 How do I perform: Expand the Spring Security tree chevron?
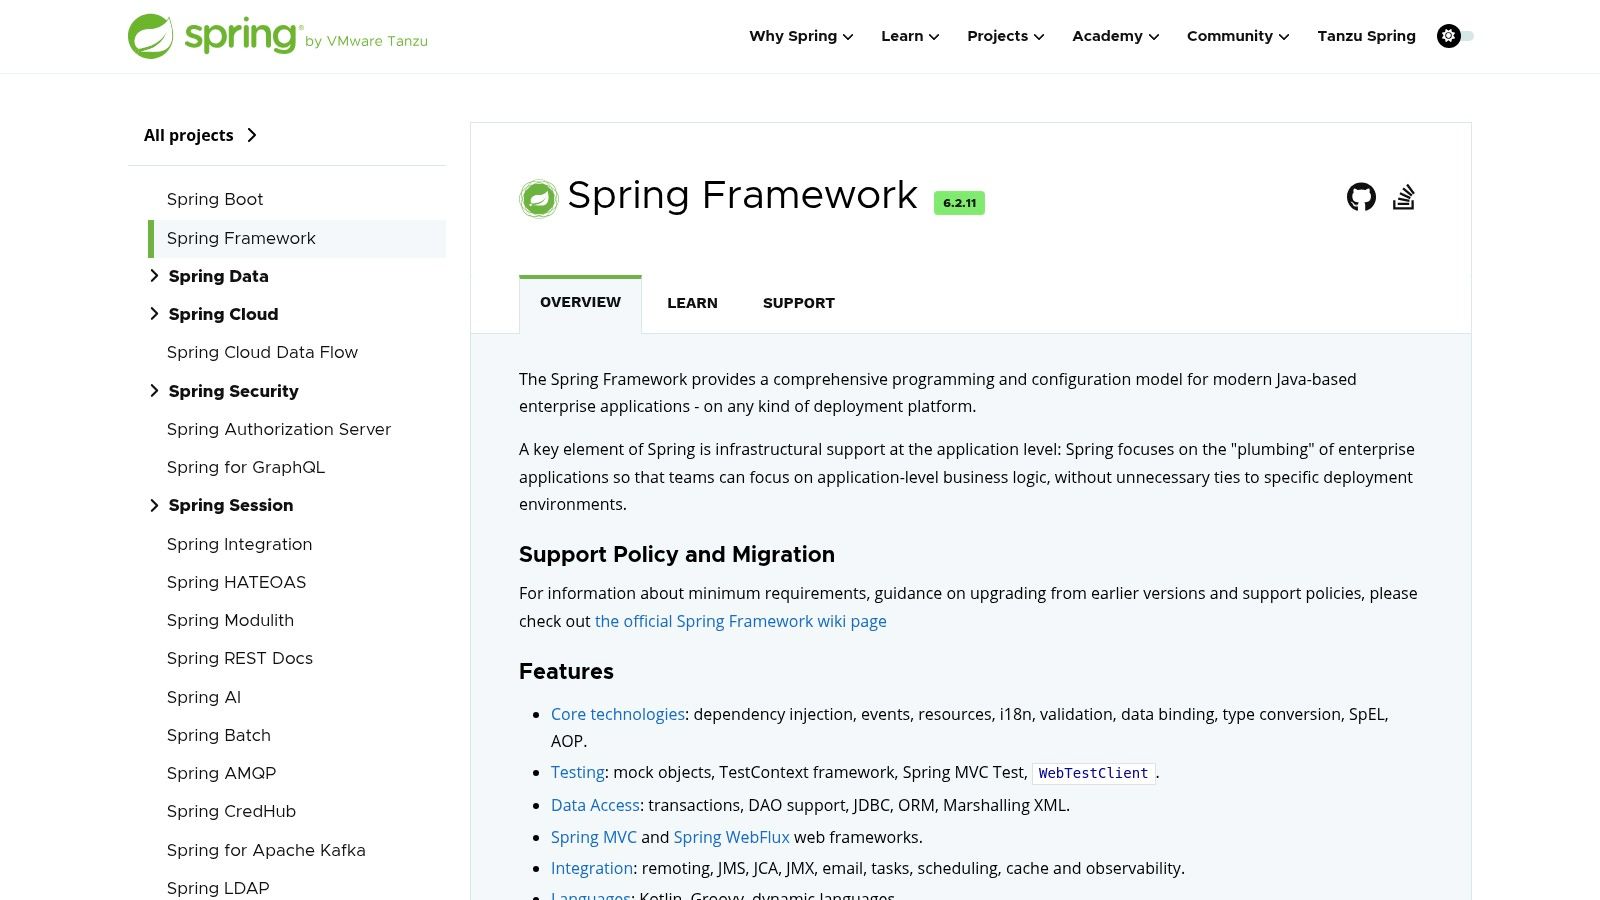[154, 391]
